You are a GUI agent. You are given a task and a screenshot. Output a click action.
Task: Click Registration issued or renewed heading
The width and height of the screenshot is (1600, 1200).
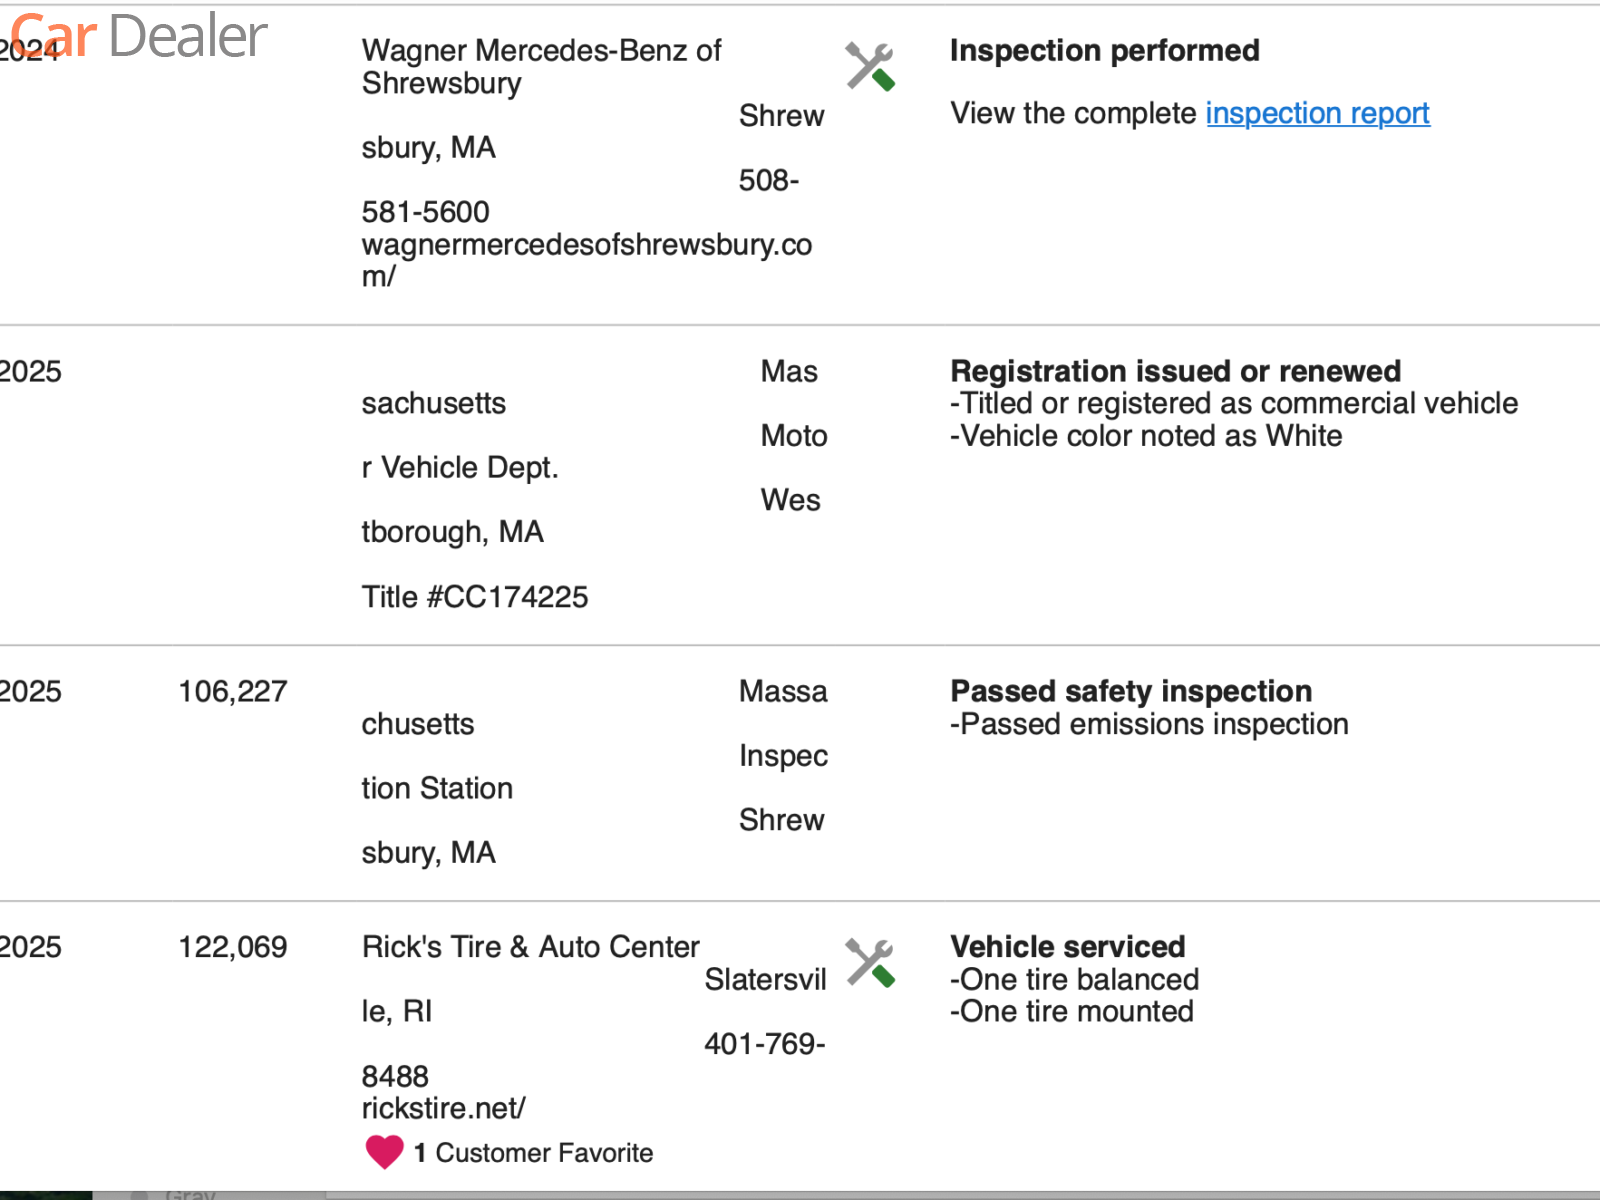[1175, 371]
